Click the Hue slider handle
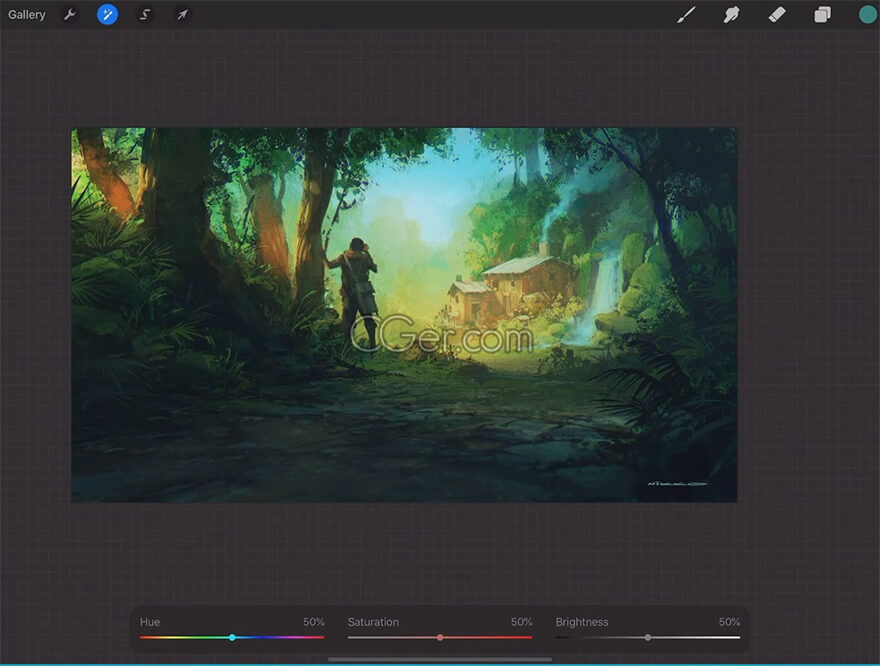The height and width of the screenshot is (666, 880). coord(232,637)
